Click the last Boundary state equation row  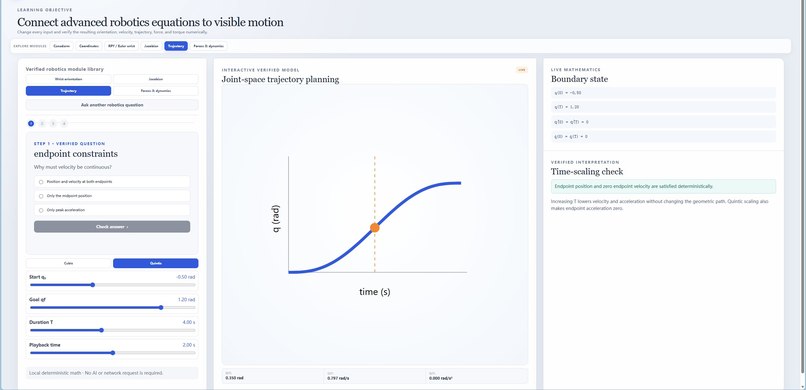coord(663,137)
